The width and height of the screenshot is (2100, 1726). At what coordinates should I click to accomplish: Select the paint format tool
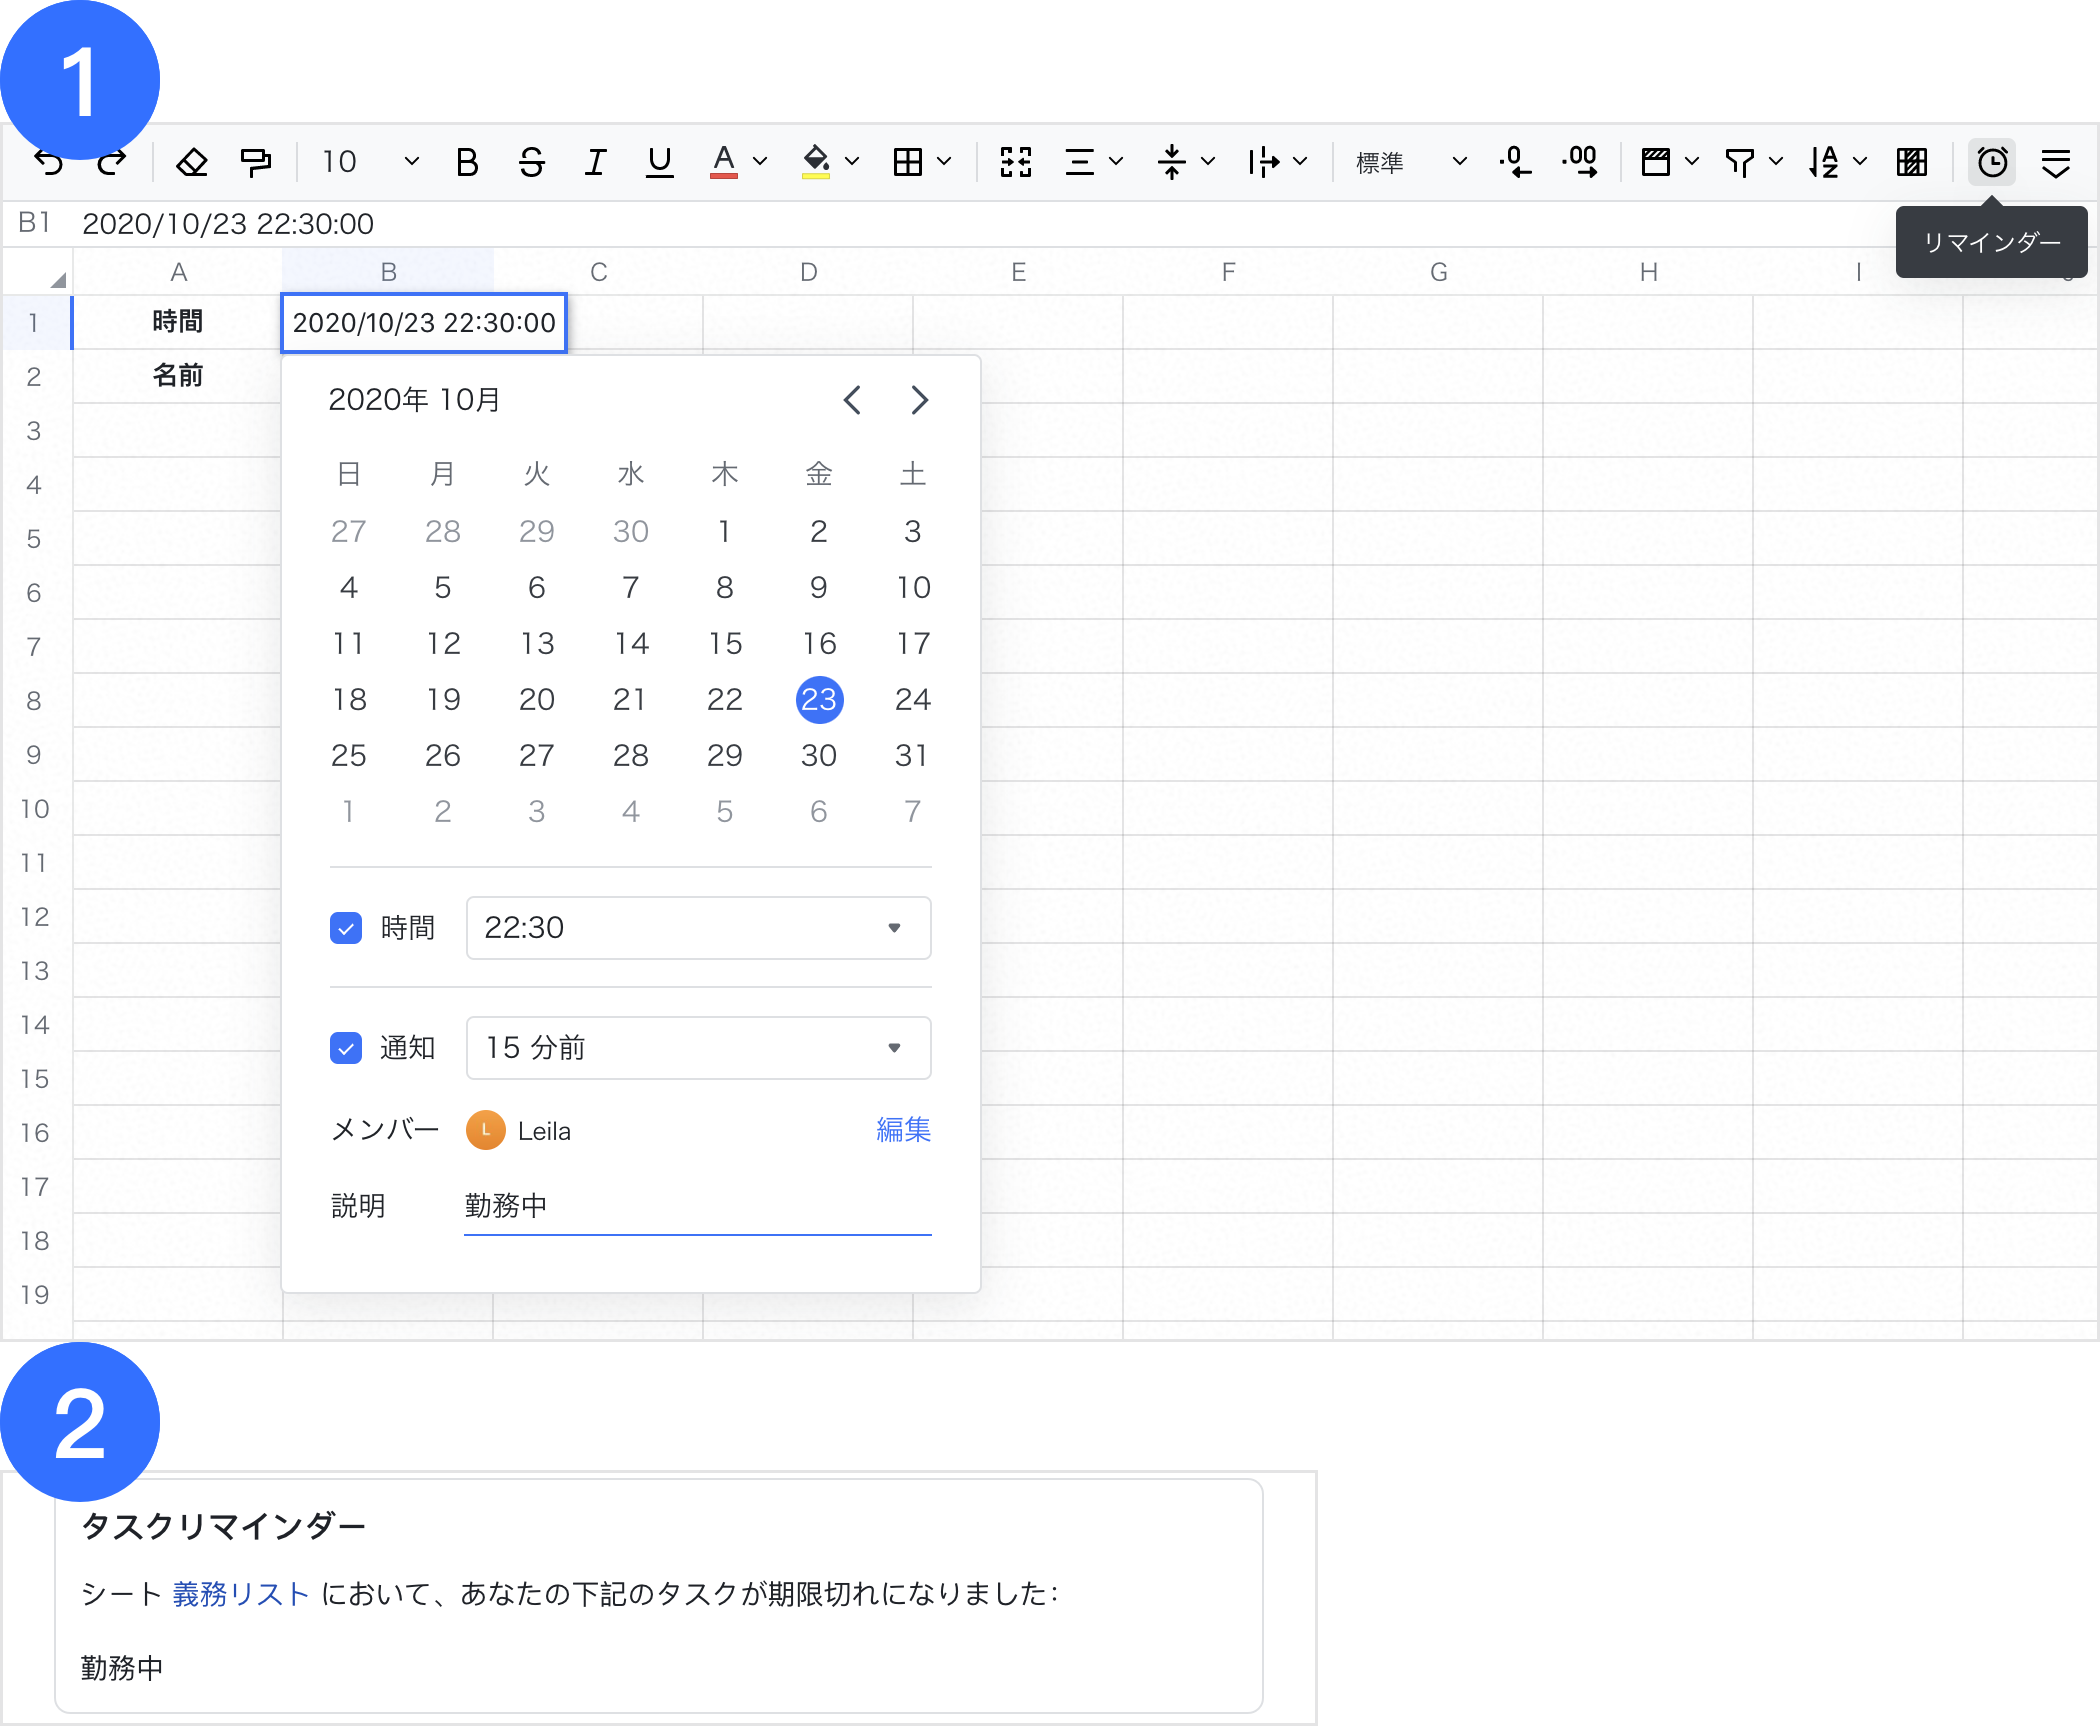tap(255, 162)
